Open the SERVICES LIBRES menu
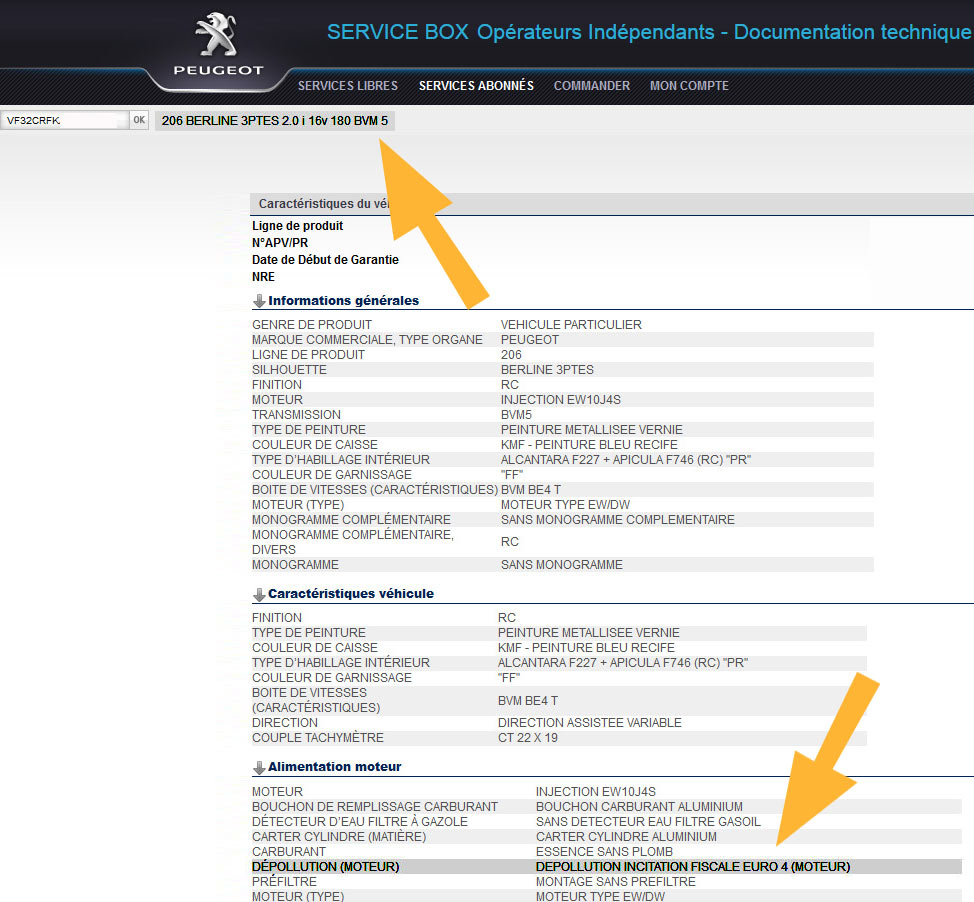This screenshot has height=902, width=974. [347, 86]
